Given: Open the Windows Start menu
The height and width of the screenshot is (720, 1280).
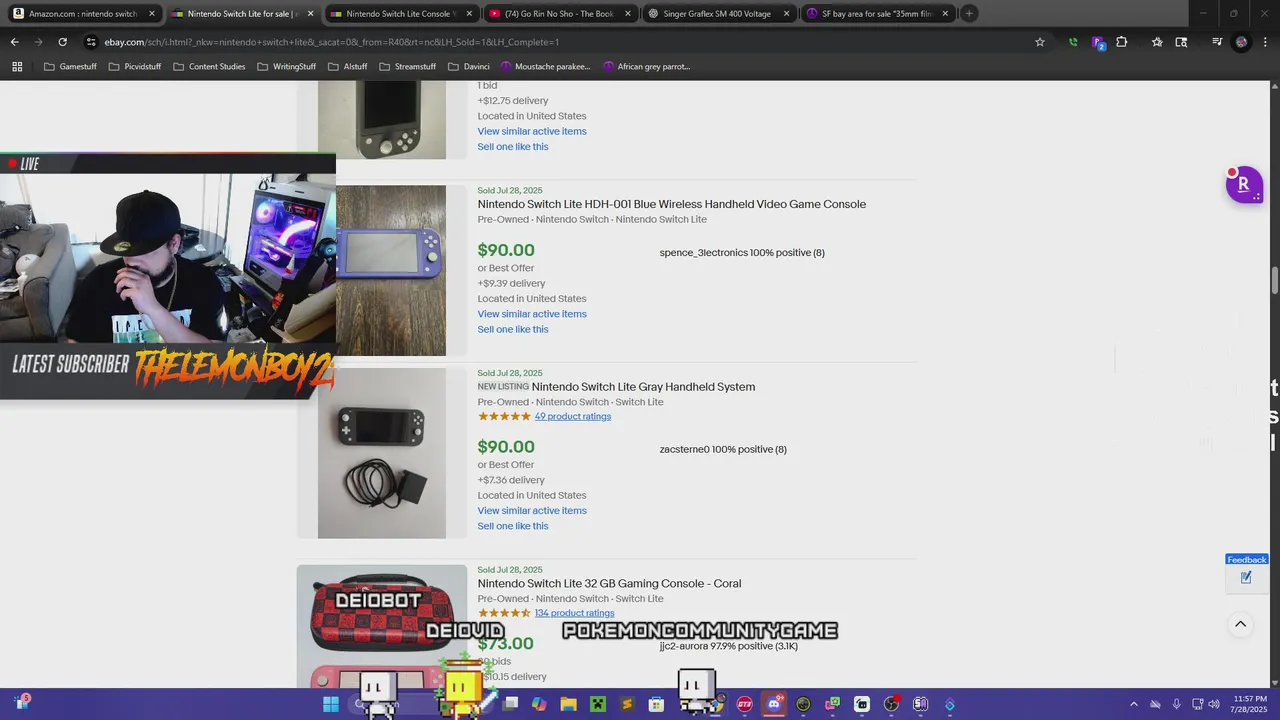Looking at the screenshot, I should 331,704.
